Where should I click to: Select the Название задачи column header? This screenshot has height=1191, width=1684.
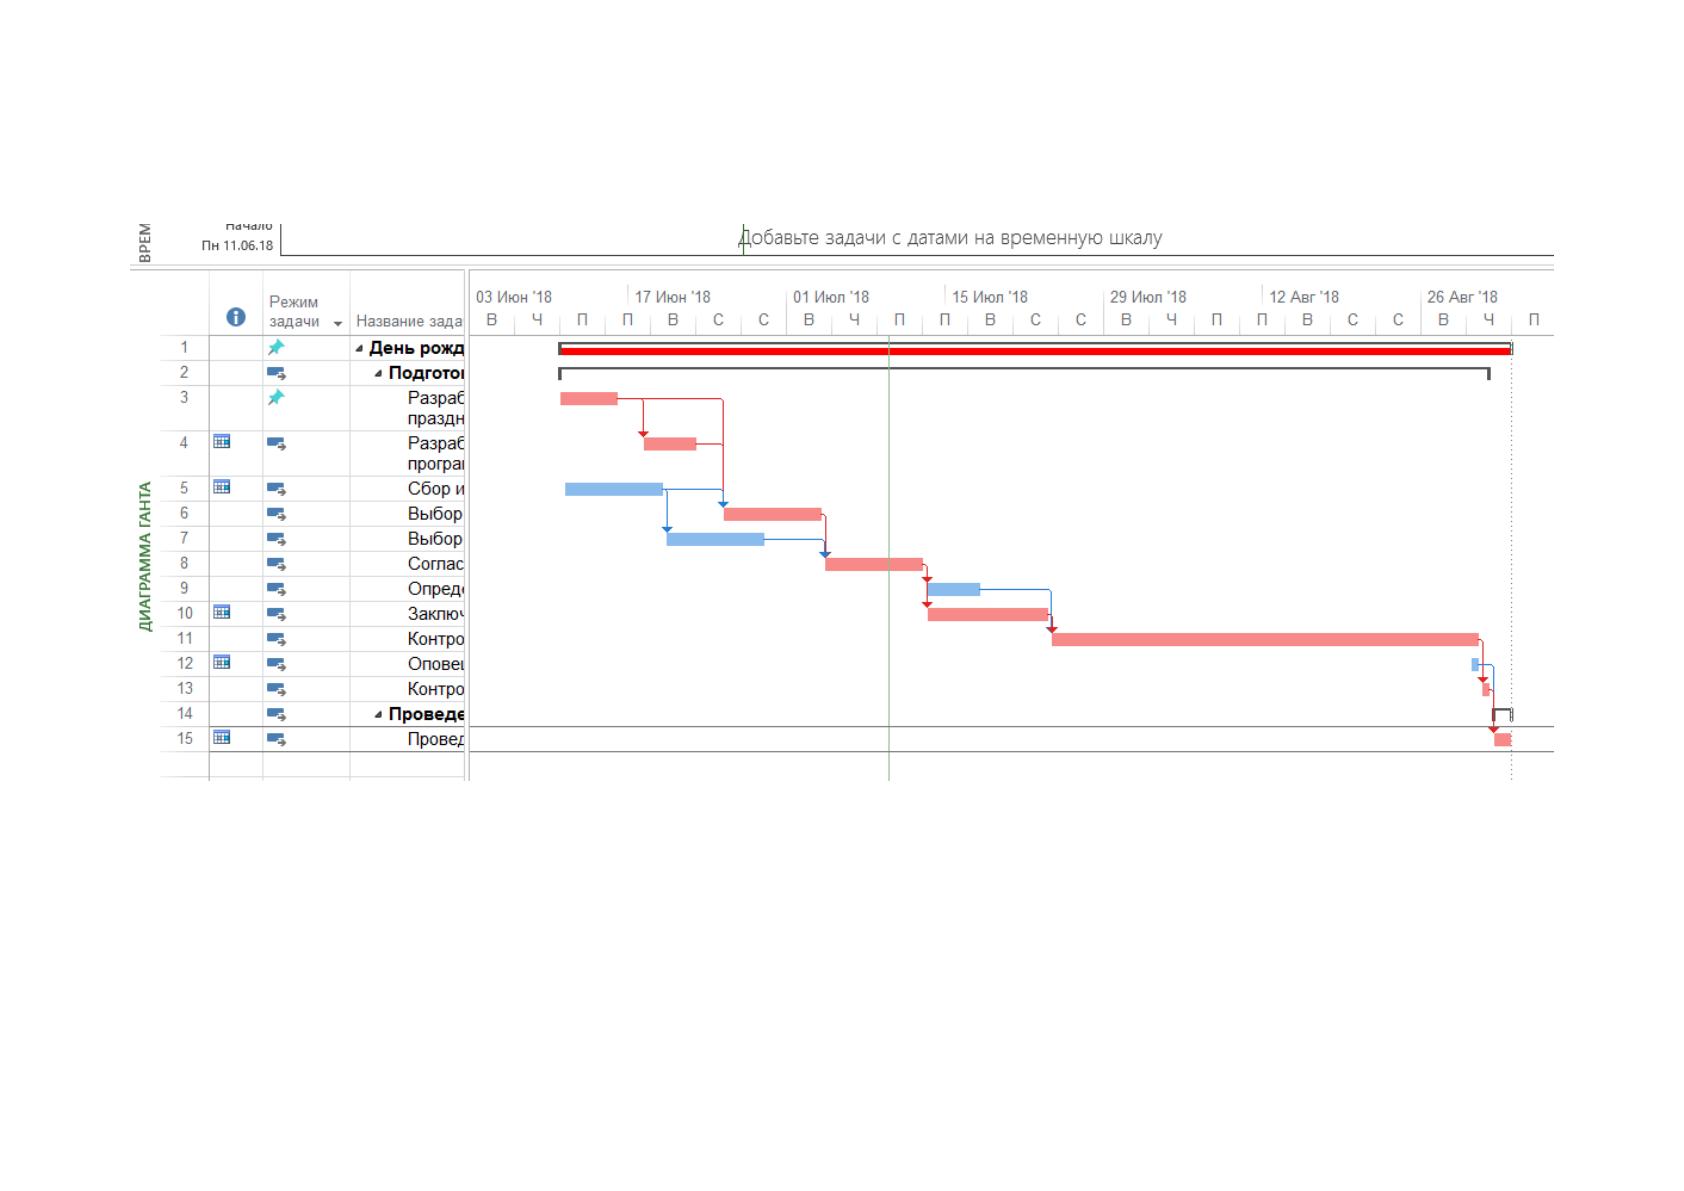409,321
